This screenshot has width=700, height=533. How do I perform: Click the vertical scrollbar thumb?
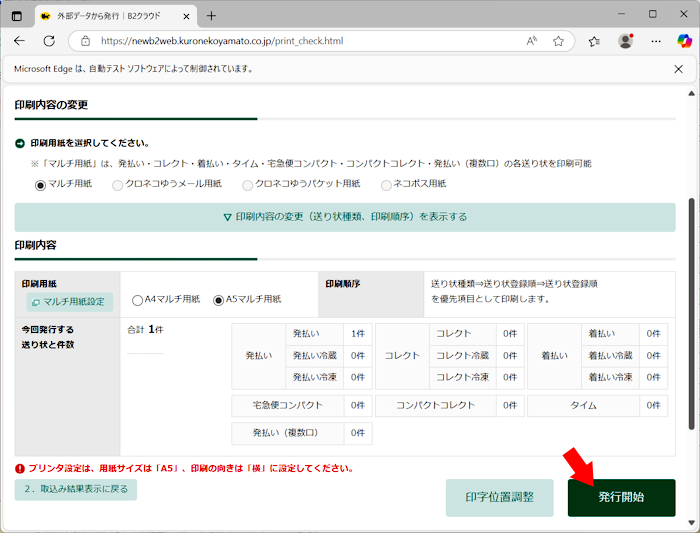point(692,313)
